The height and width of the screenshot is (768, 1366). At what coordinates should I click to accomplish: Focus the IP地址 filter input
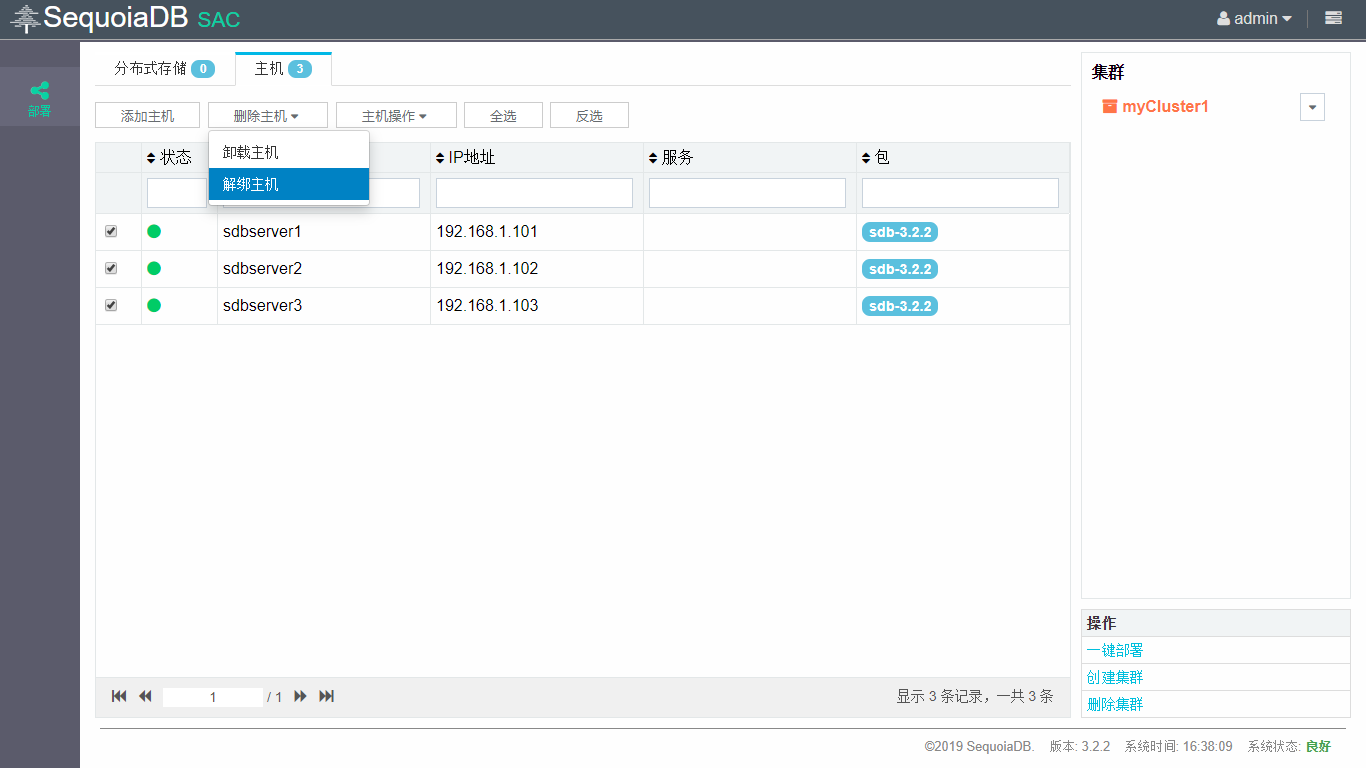click(534, 193)
